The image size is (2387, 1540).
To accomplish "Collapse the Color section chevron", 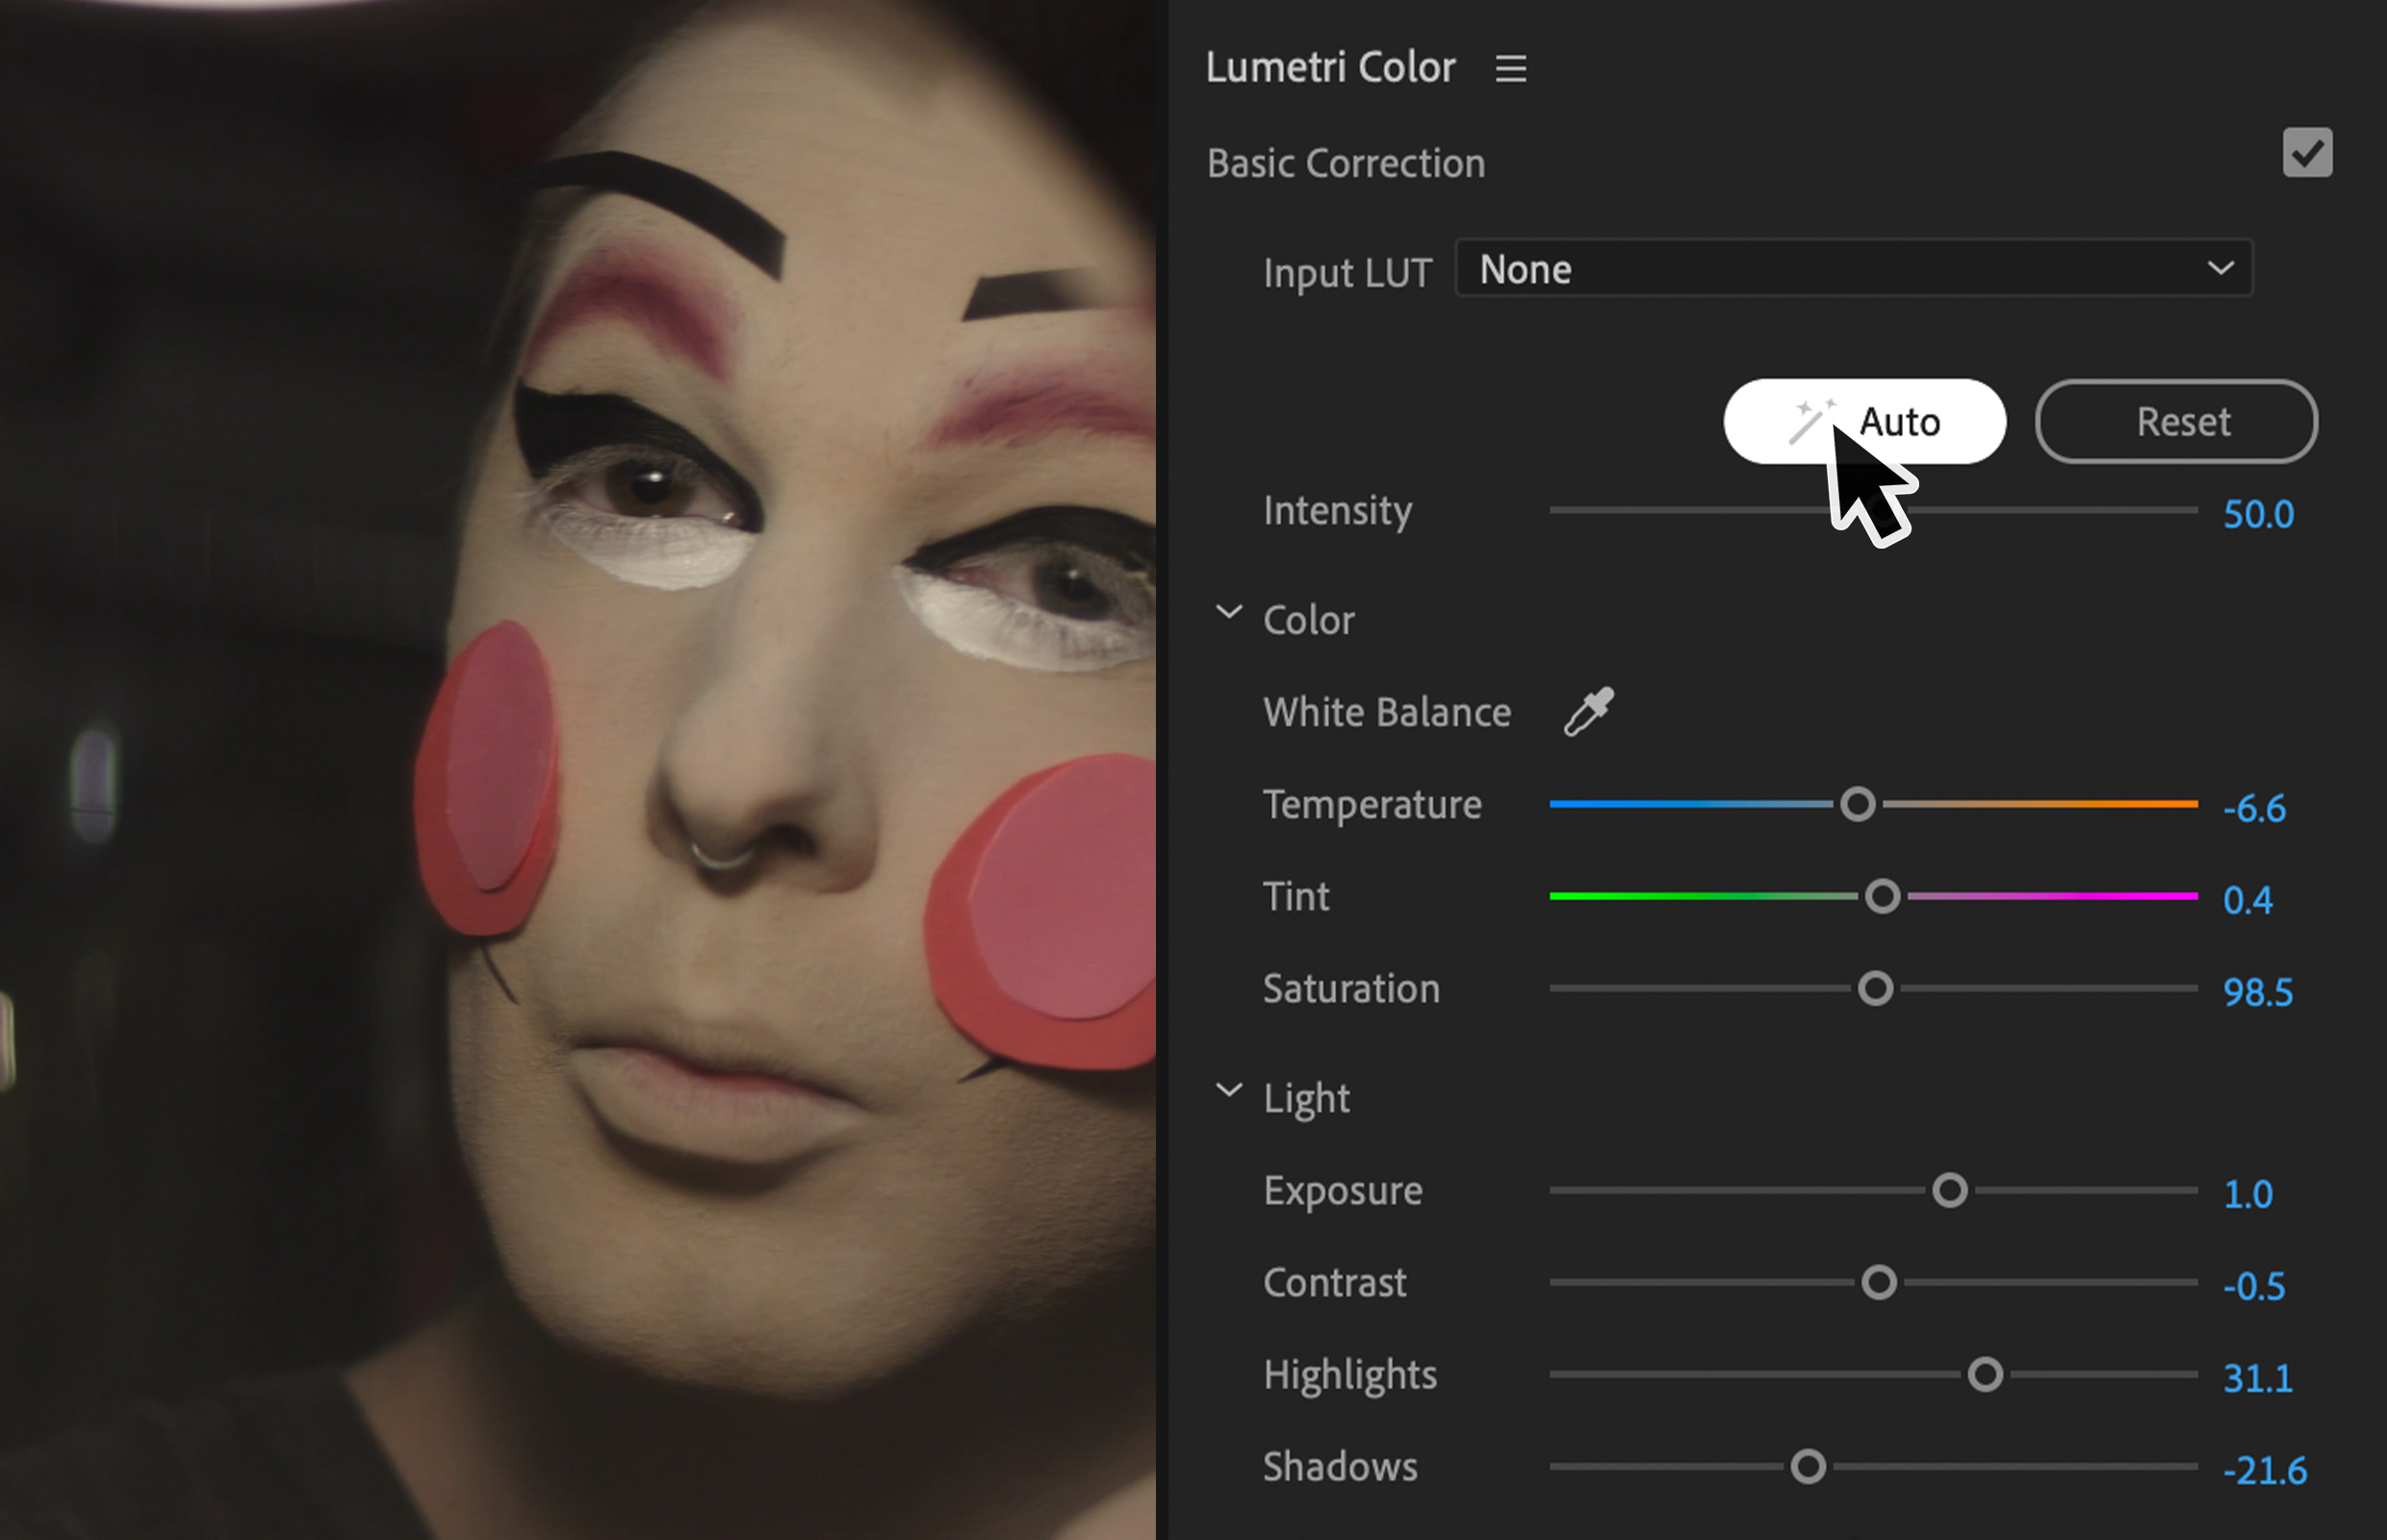I will pos(1229,612).
